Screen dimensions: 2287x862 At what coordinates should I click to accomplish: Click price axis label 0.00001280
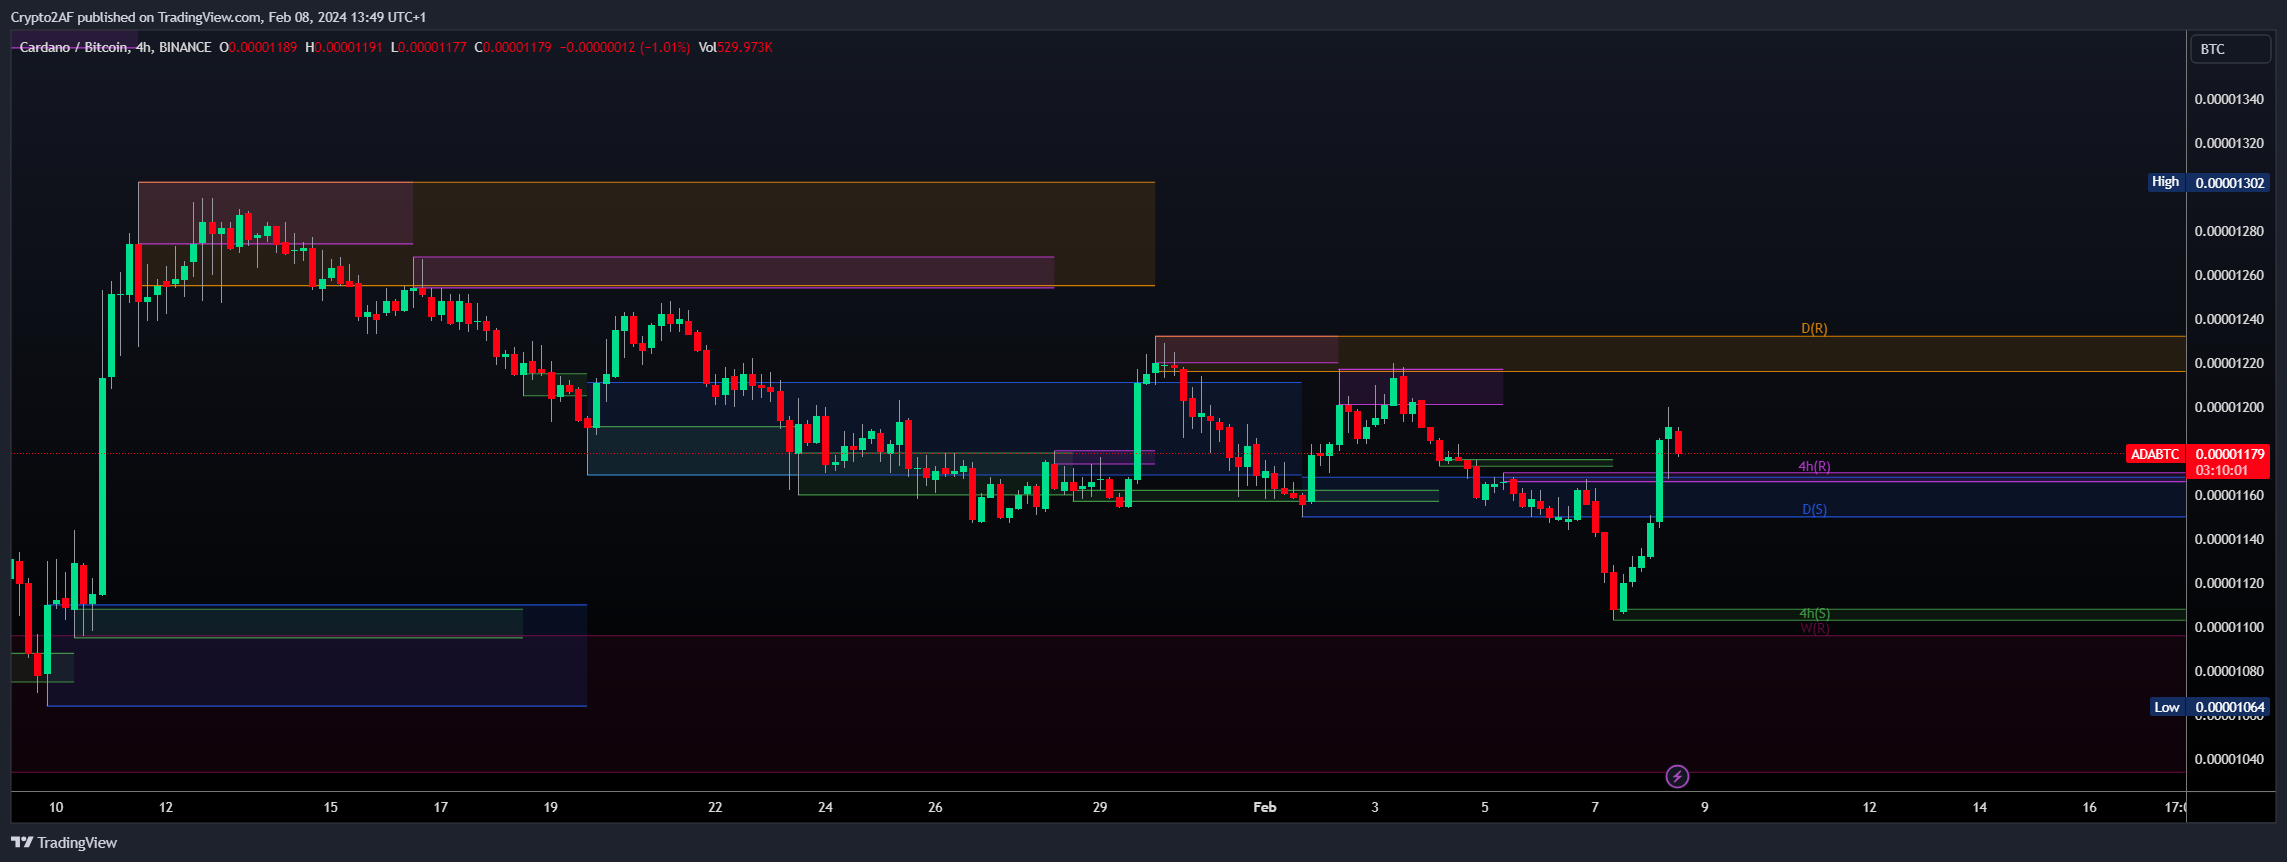2227,231
